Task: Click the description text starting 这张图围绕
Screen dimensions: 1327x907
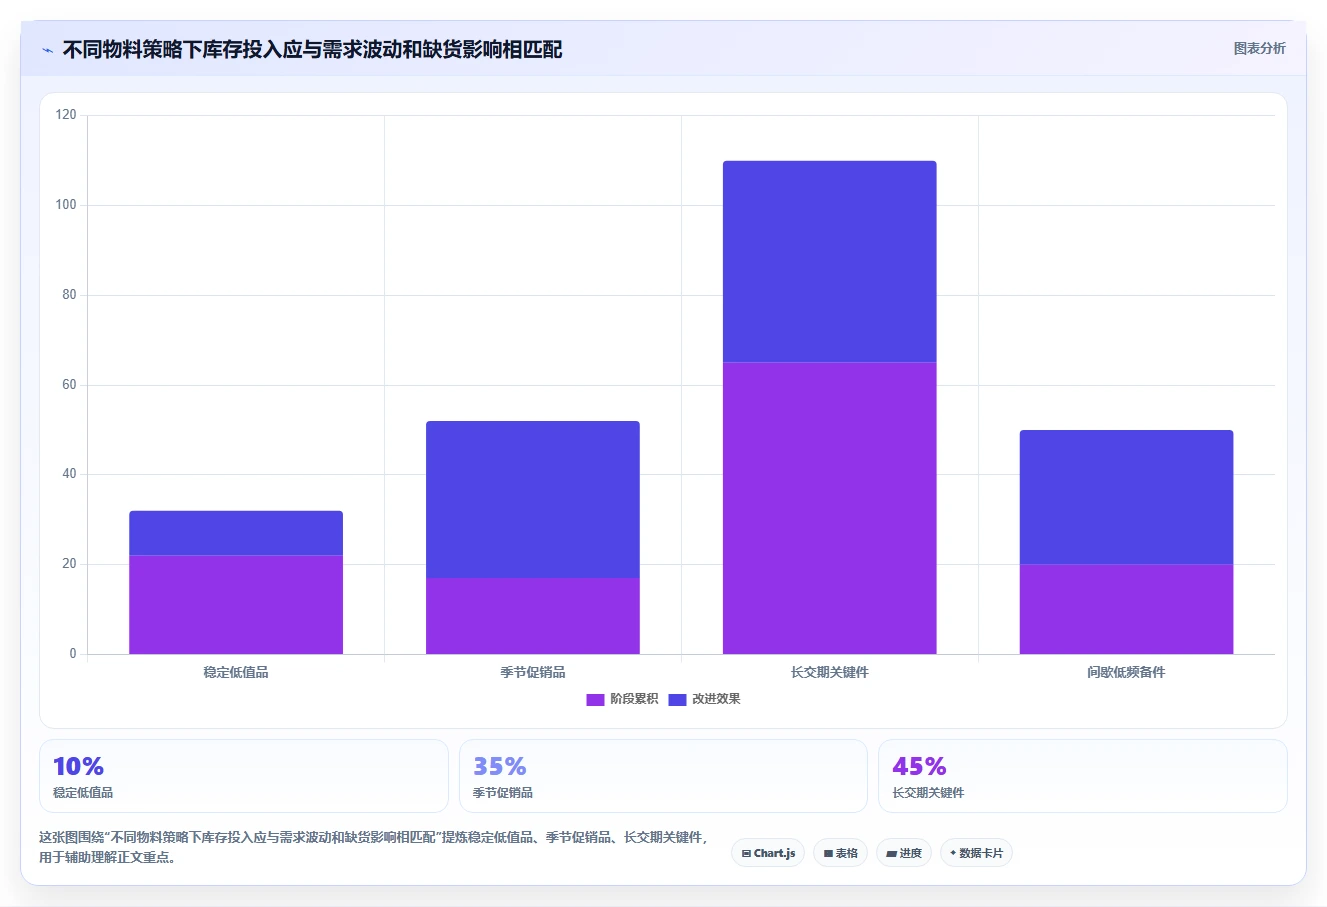Action: click(373, 847)
